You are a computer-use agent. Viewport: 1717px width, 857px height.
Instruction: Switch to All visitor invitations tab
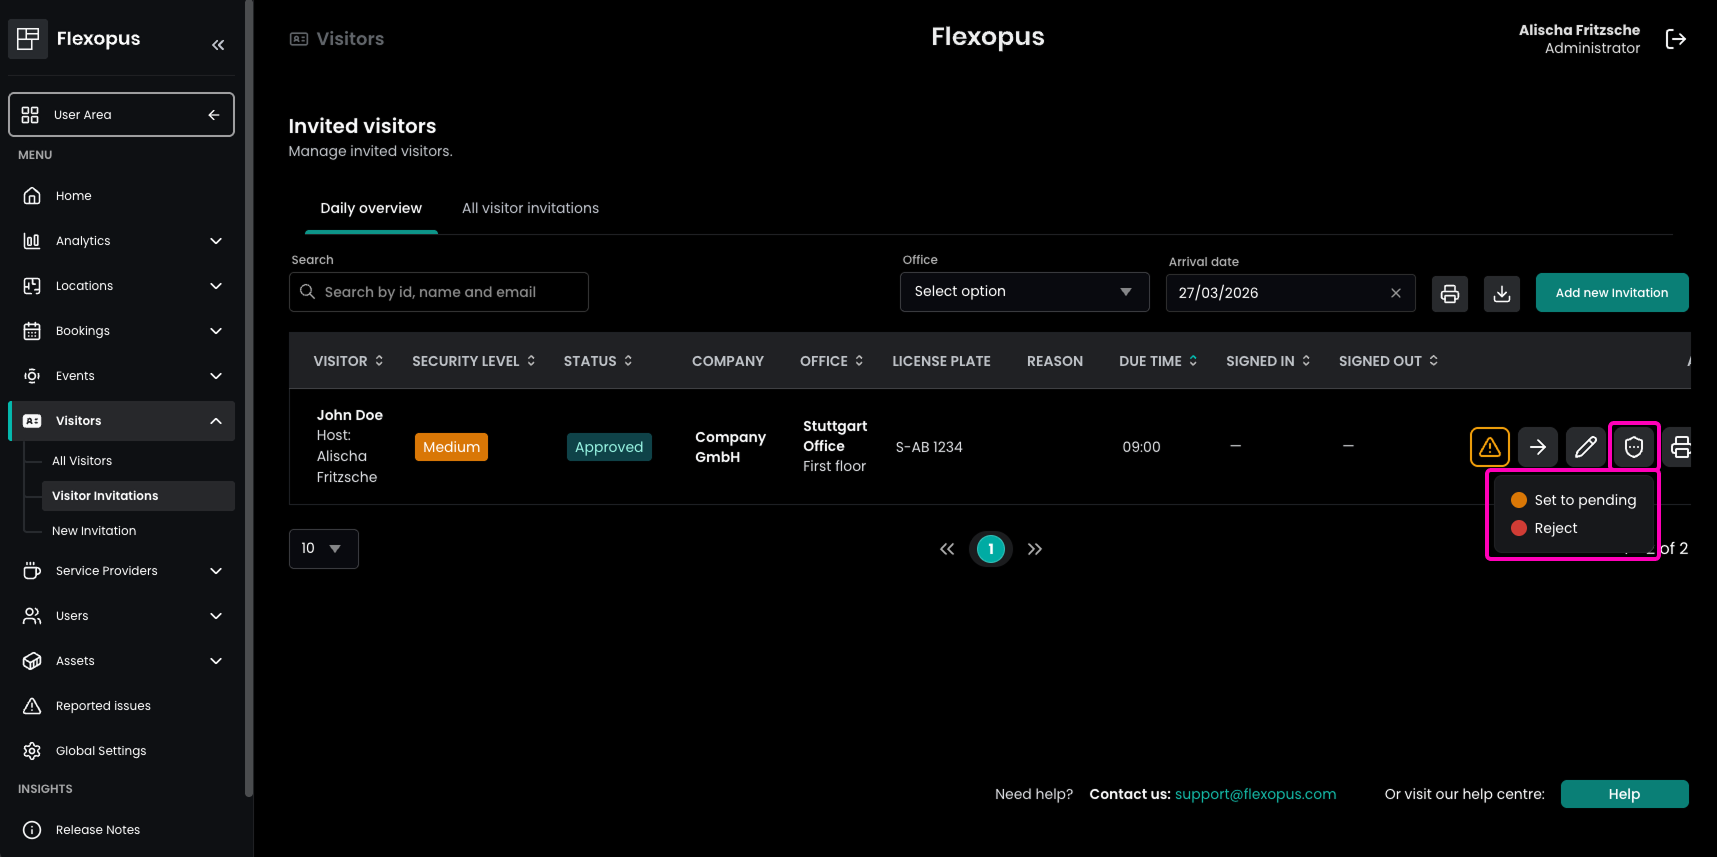pos(530,208)
